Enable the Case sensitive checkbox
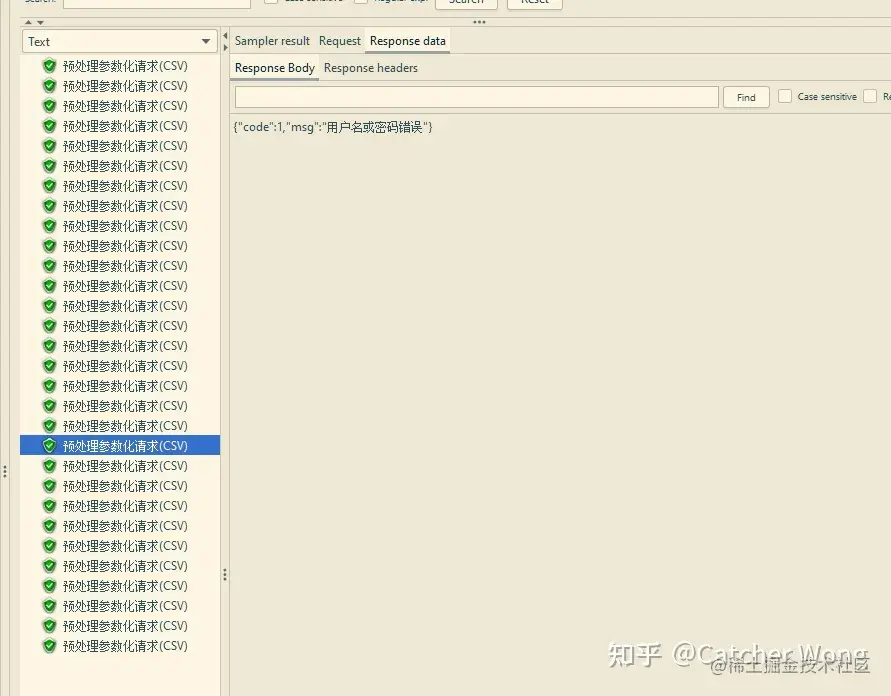This screenshot has height=696, width=891. [785, 96]
